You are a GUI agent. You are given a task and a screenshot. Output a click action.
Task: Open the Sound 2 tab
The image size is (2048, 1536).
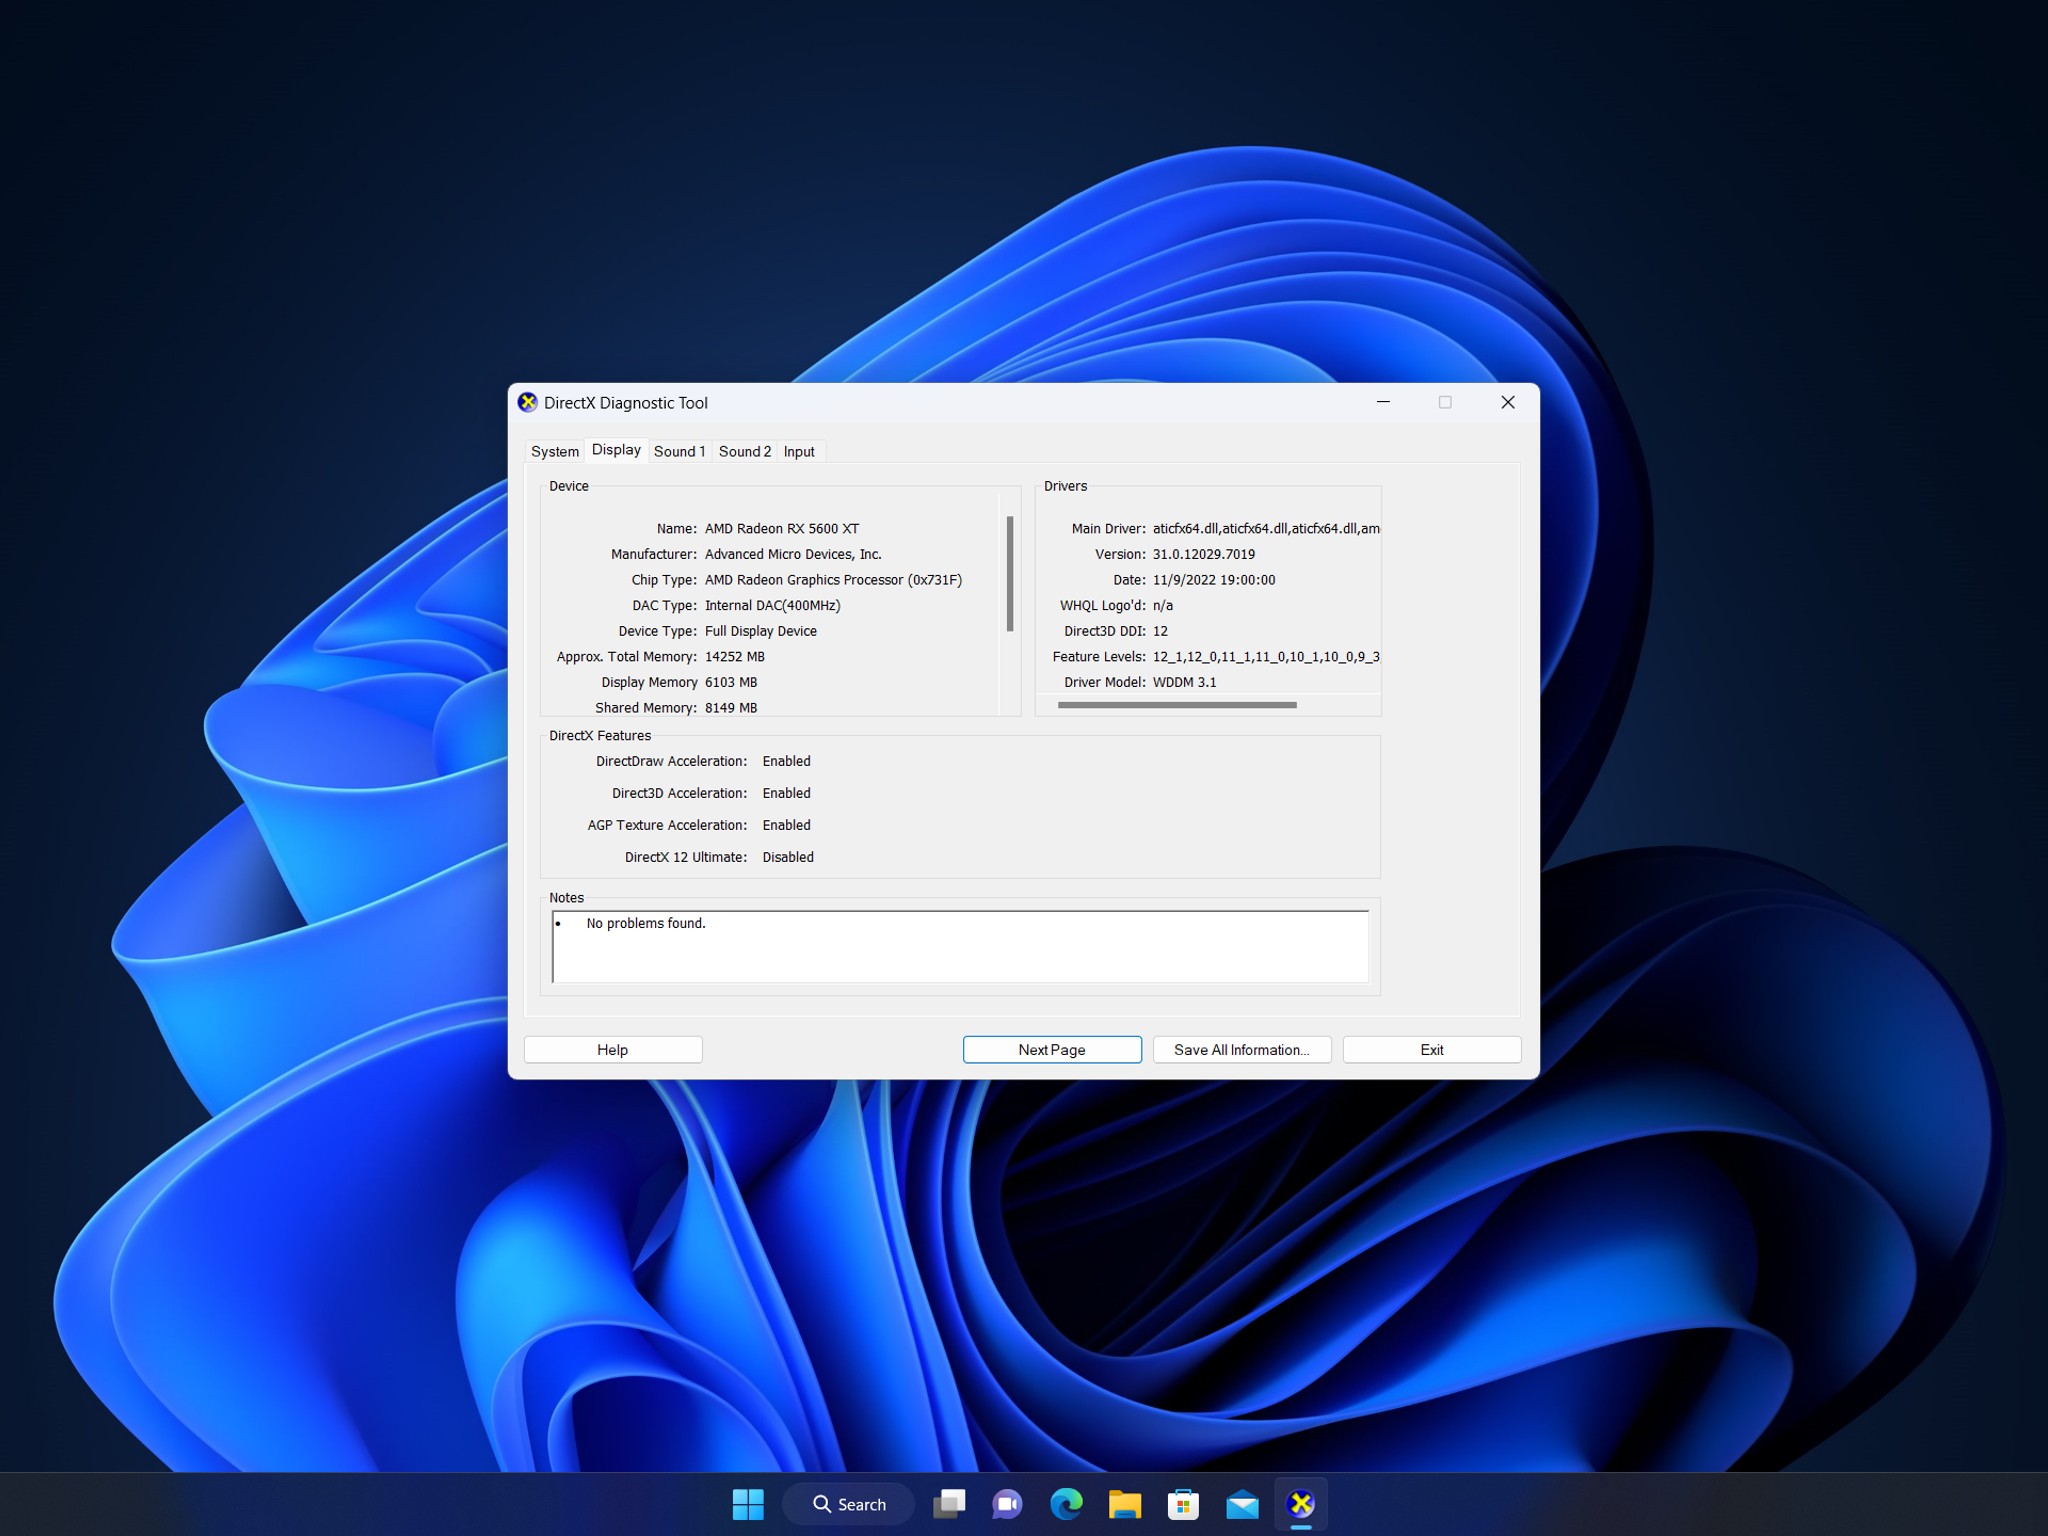tap(745, 451)
